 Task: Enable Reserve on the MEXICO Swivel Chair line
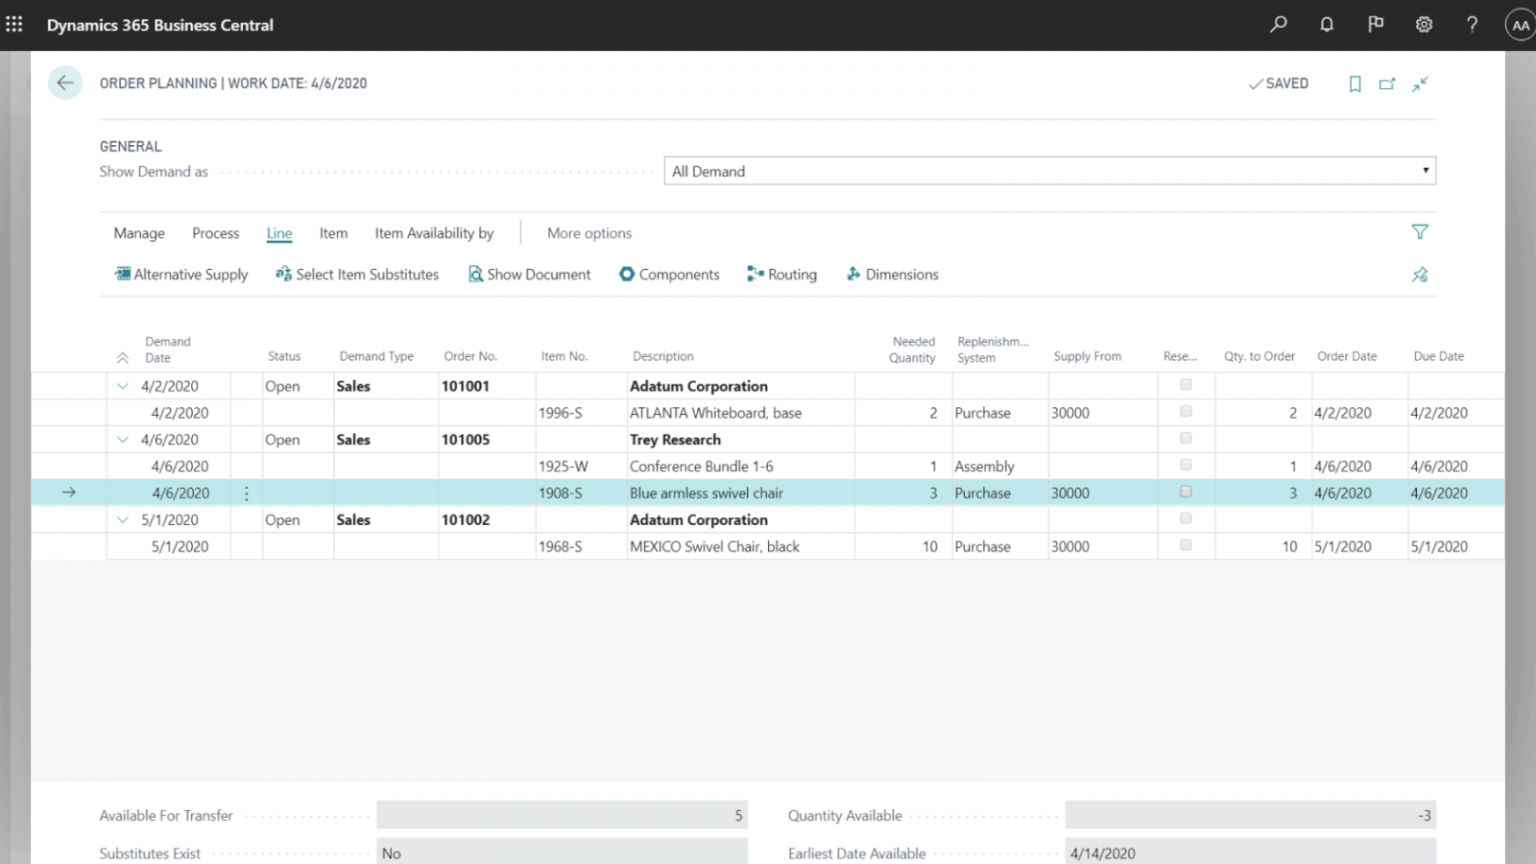1185,546
